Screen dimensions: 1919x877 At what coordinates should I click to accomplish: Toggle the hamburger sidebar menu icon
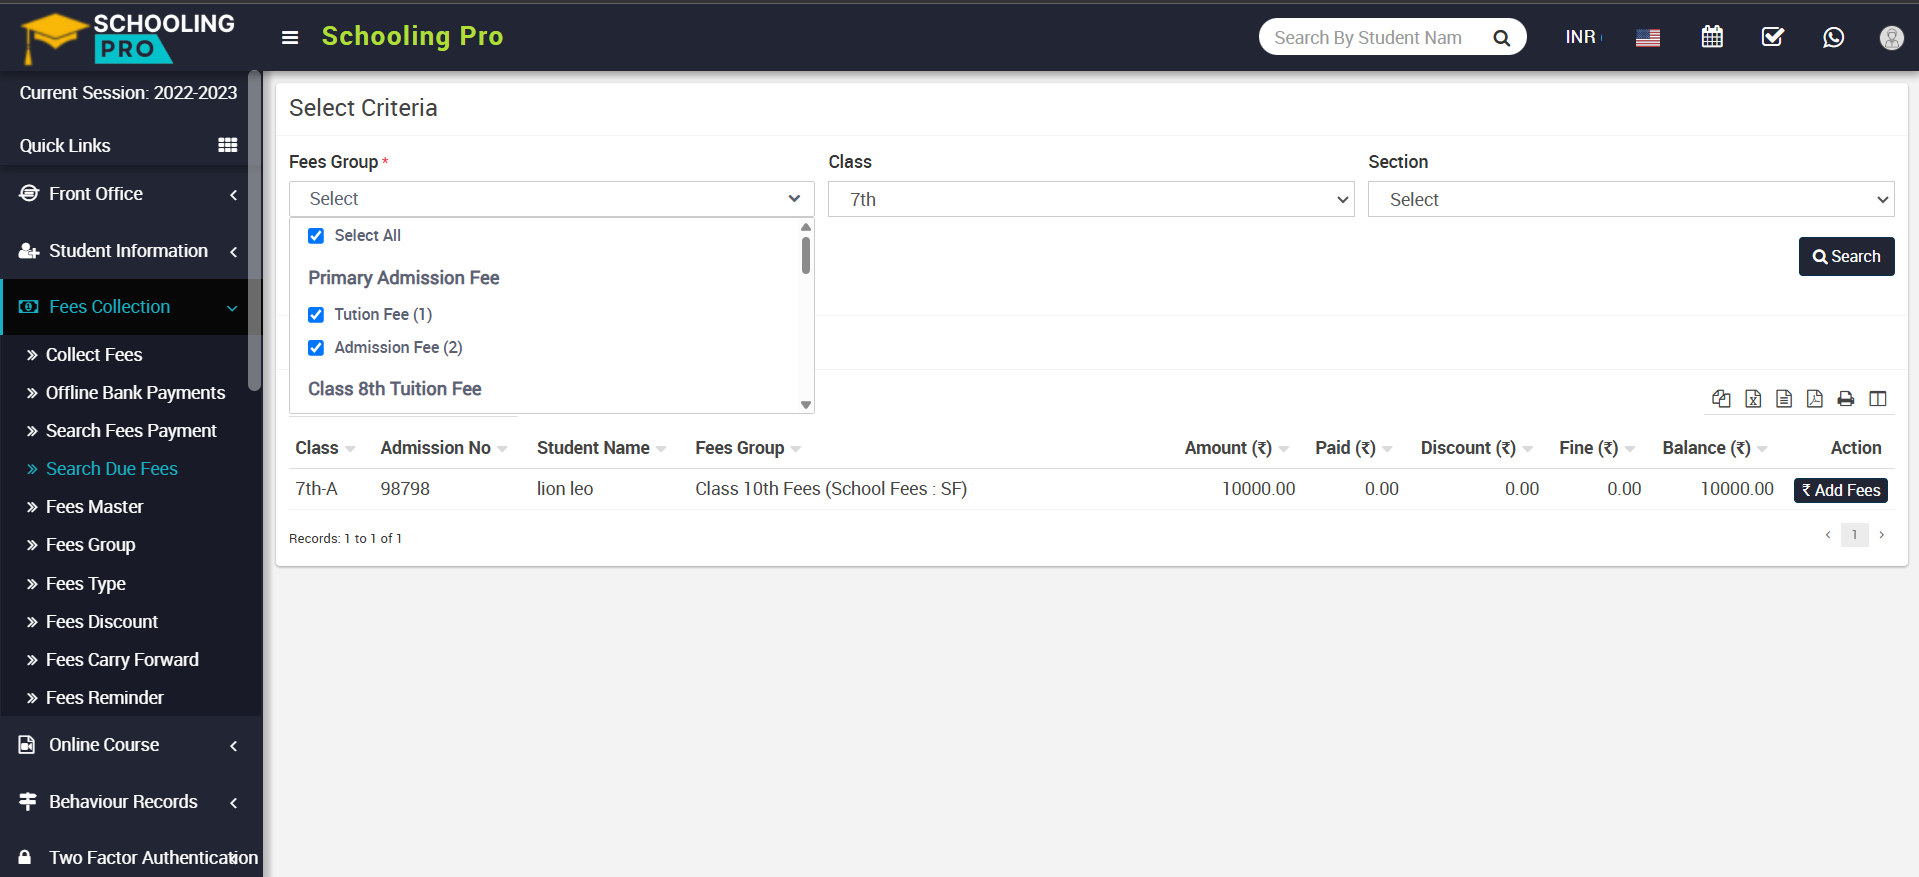290,38
